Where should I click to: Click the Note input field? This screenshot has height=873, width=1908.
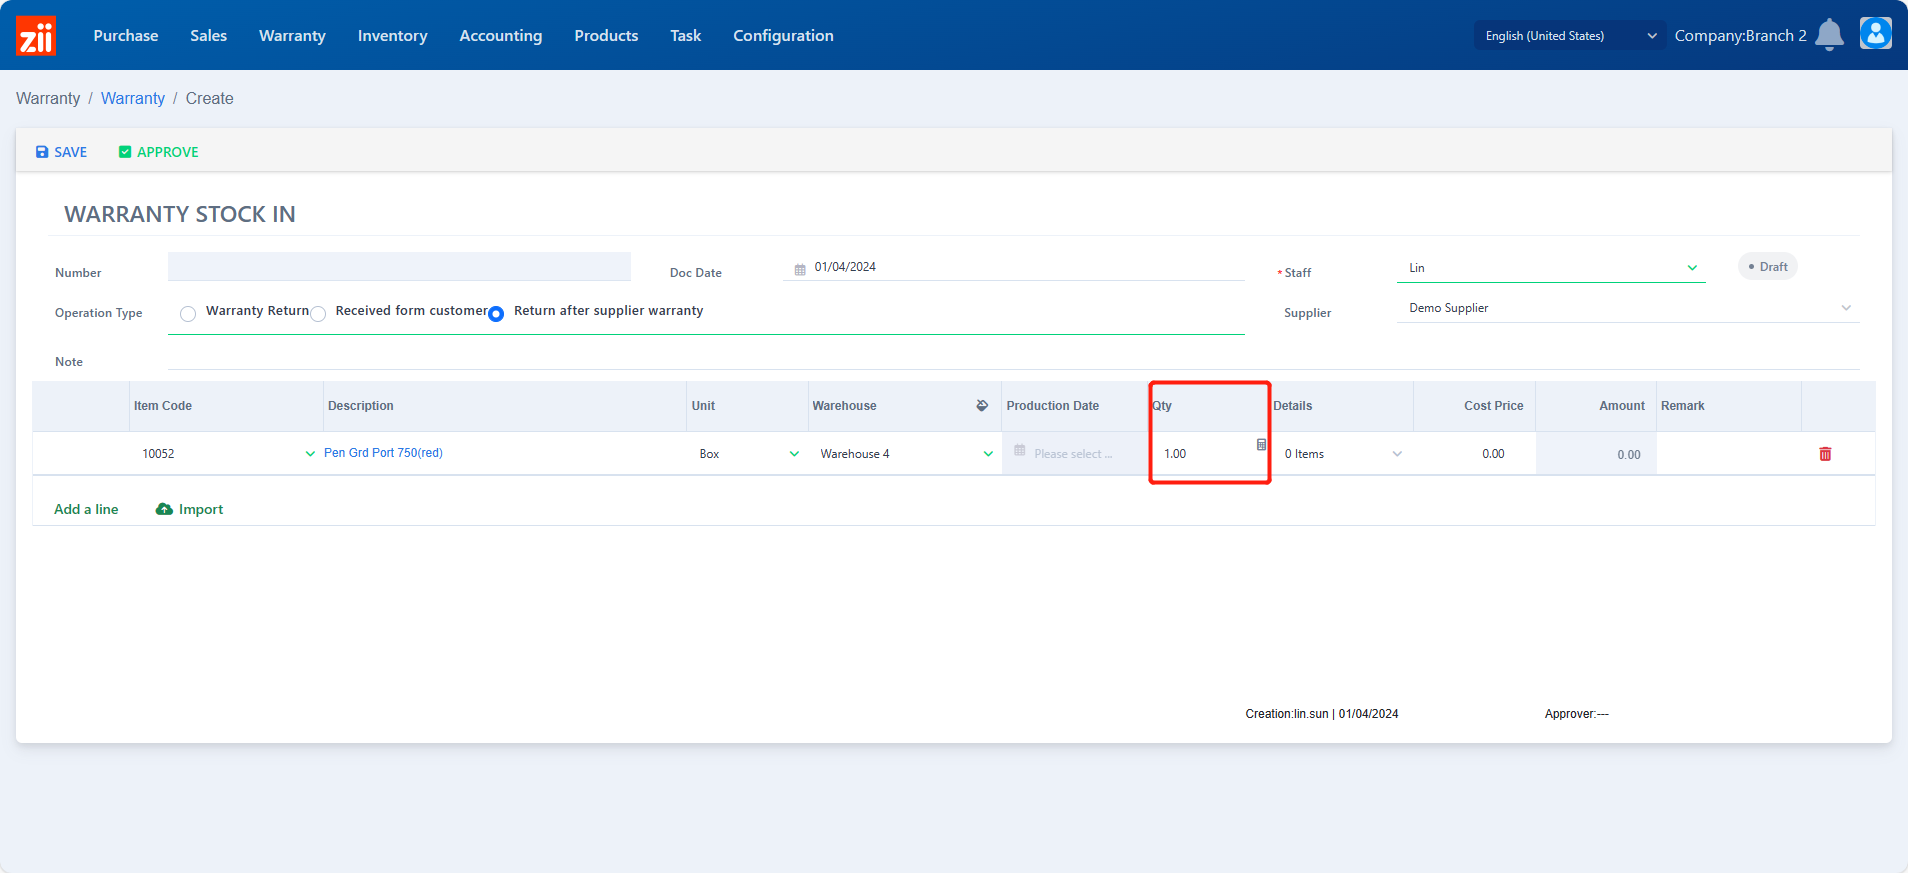[1014, 356]
